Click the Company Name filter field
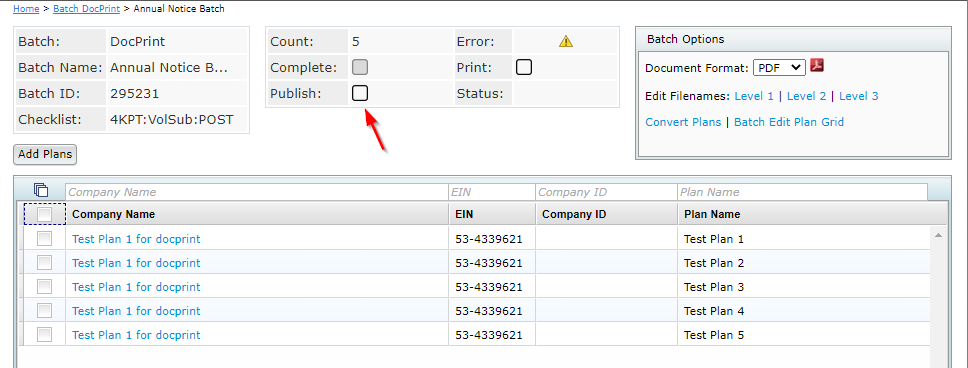 point(257,192)
